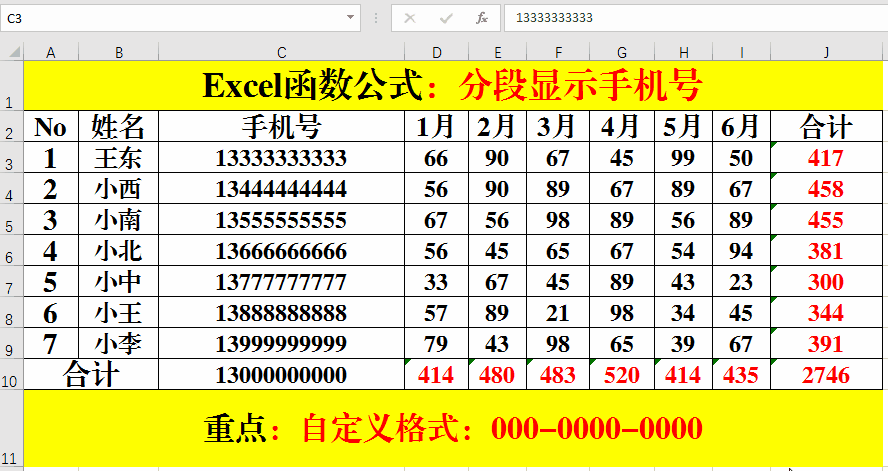Click the name cell '小中'
The width and height of the screenshot is (888, 471).
click(x=119, y=281)
